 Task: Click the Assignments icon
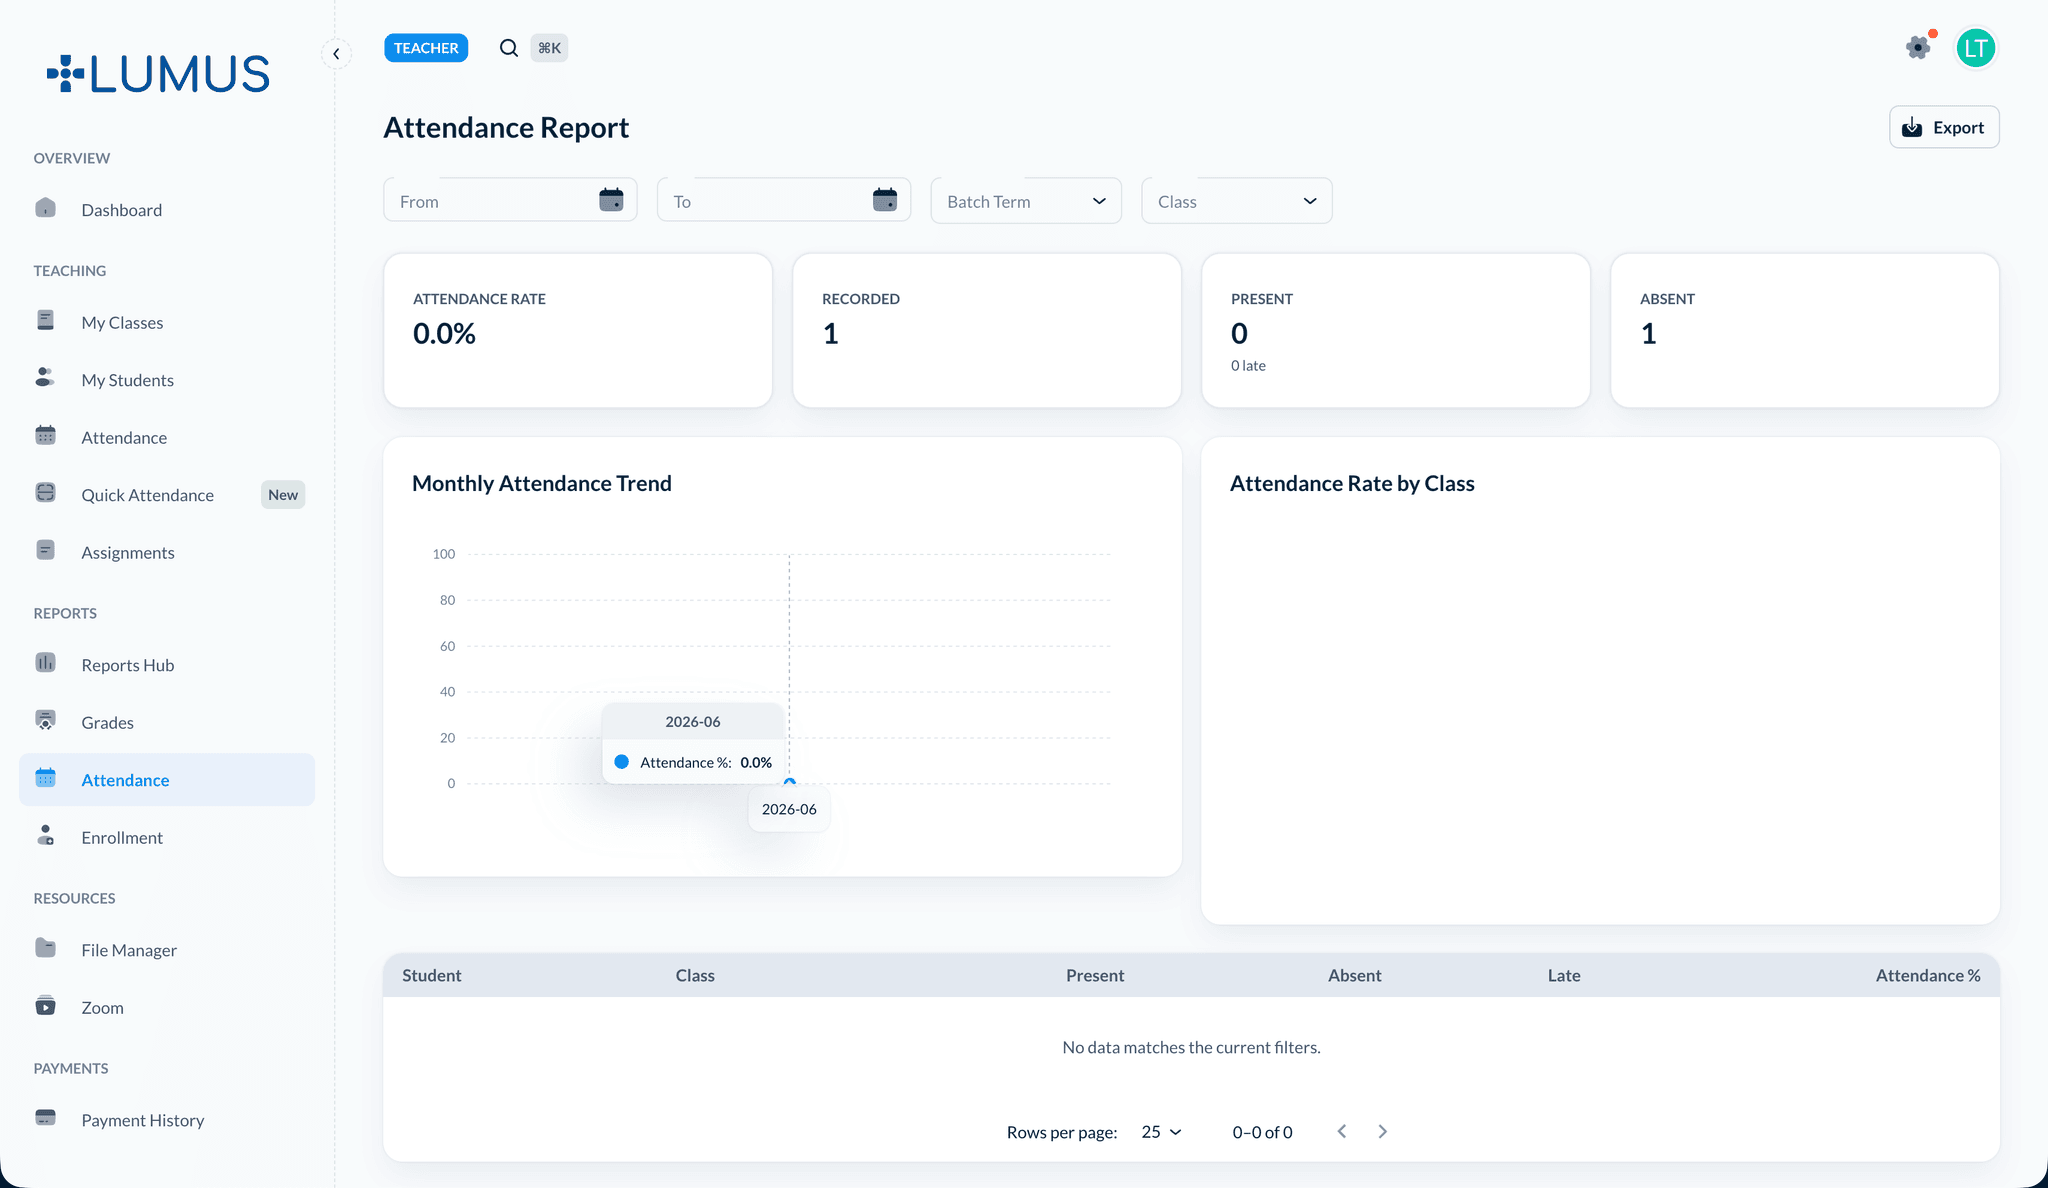pos(46,550)
